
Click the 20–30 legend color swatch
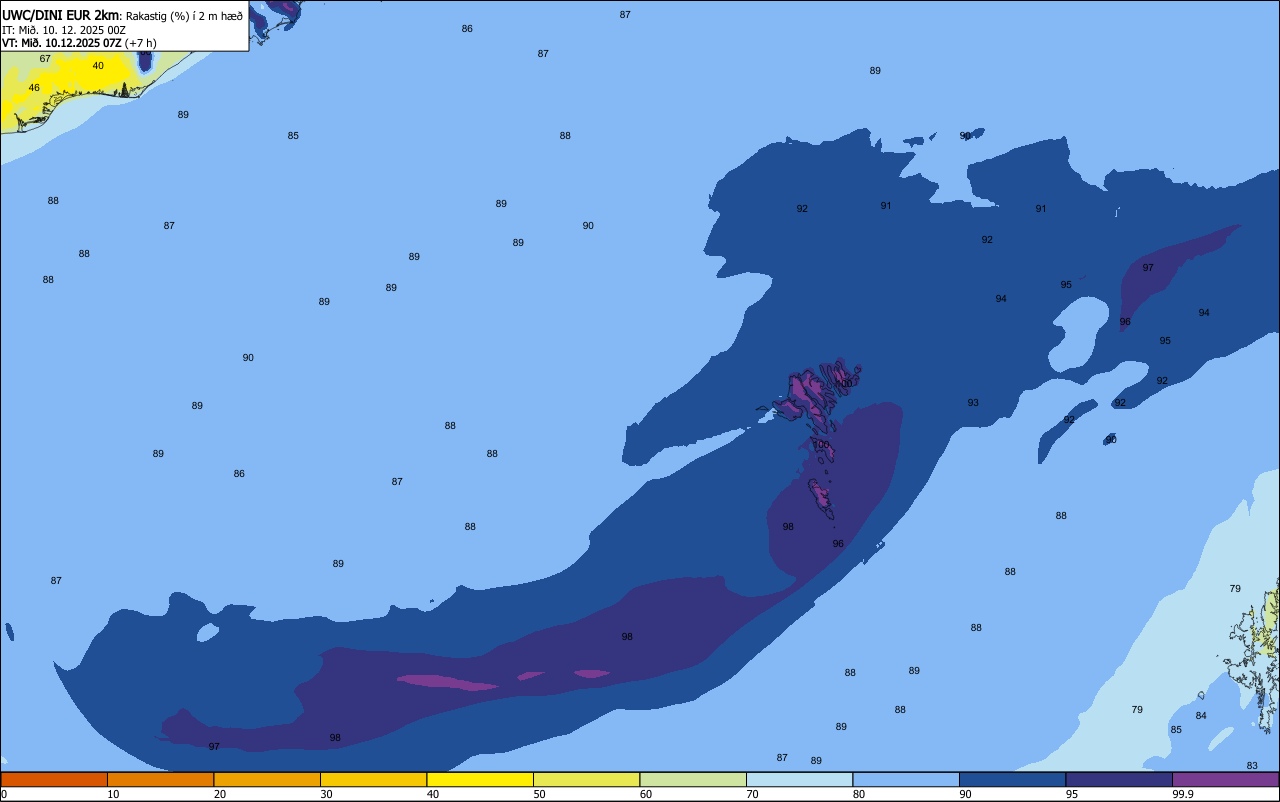click(x=267, y=779)
